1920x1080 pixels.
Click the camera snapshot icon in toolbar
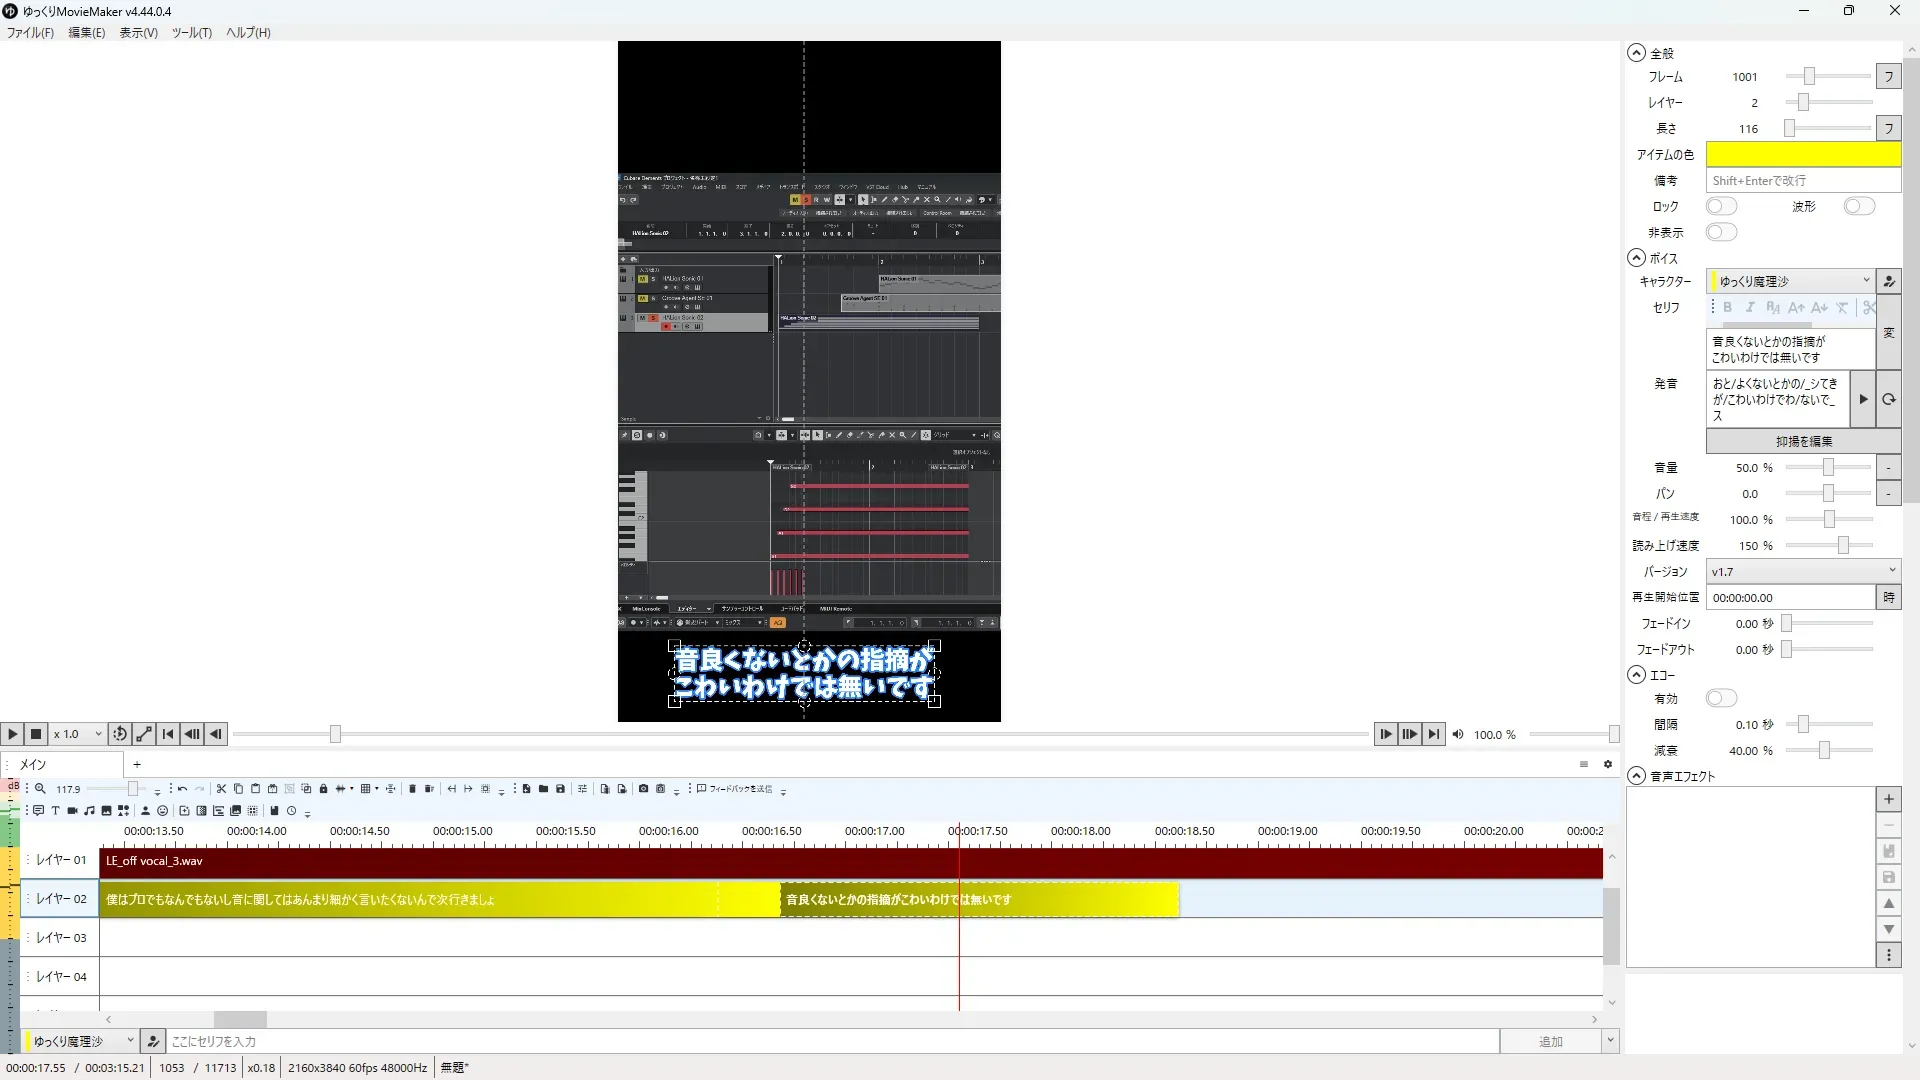coord(643,789)
